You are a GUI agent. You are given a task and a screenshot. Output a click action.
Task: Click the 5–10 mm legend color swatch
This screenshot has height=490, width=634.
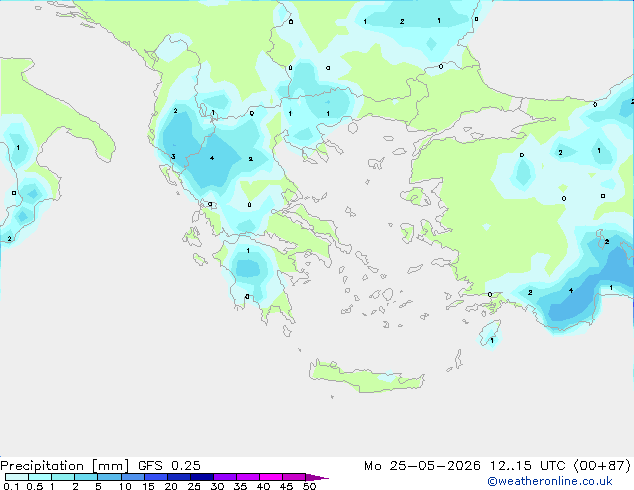pos(109,477)
